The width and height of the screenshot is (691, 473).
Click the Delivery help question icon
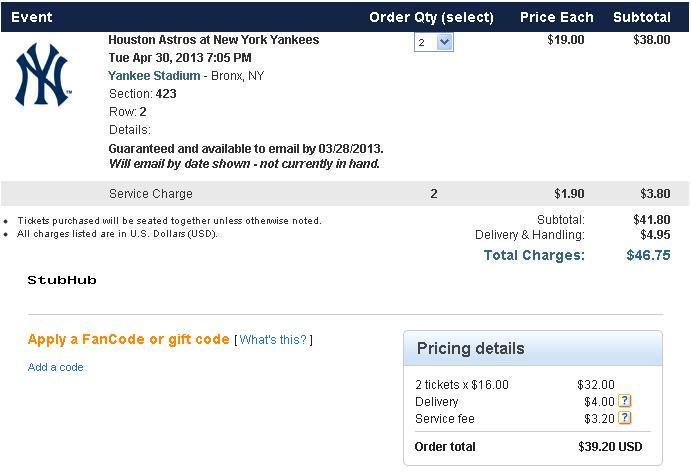pos(624,401)
